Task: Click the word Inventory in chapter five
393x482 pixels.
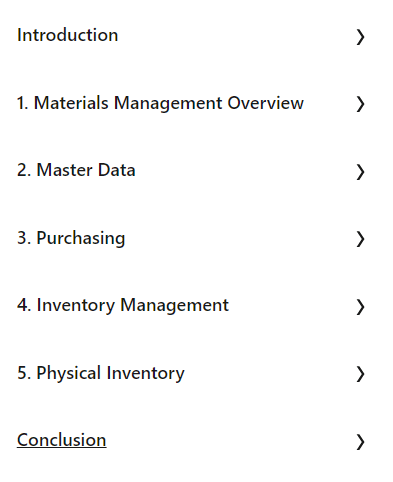Action: coord(146,373)
